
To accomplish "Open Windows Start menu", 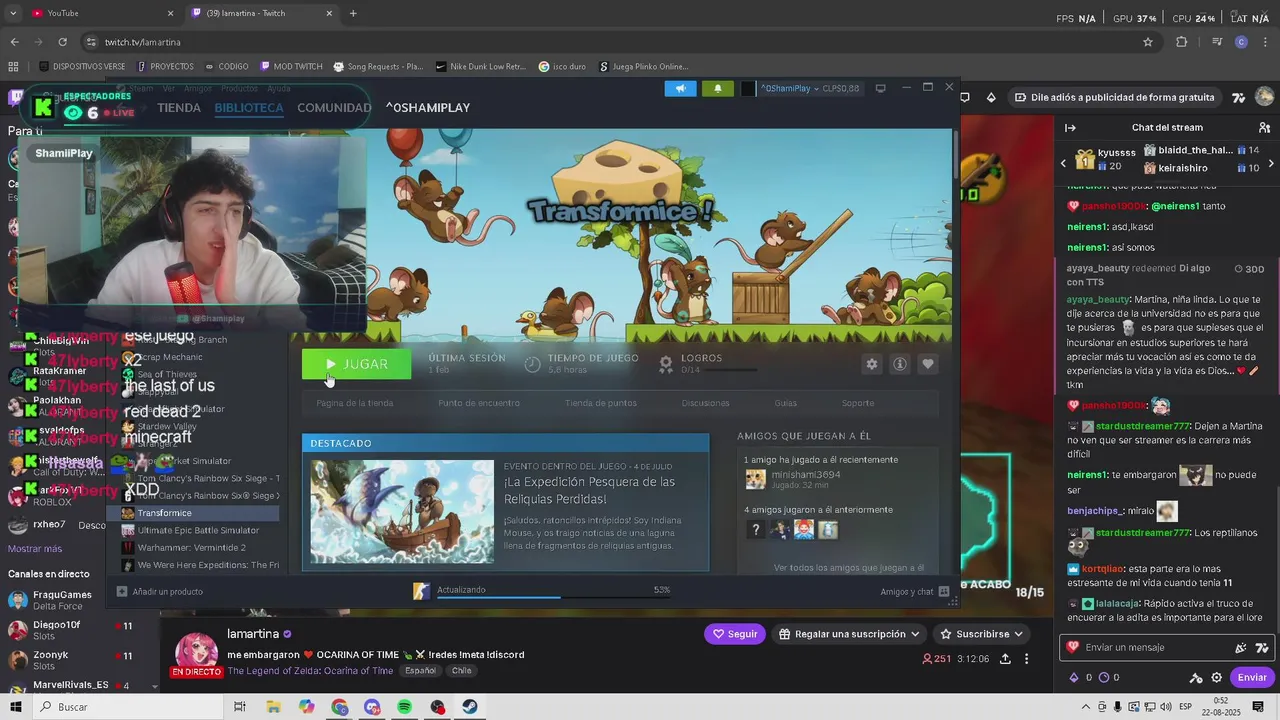I will [x=15, y=707].
